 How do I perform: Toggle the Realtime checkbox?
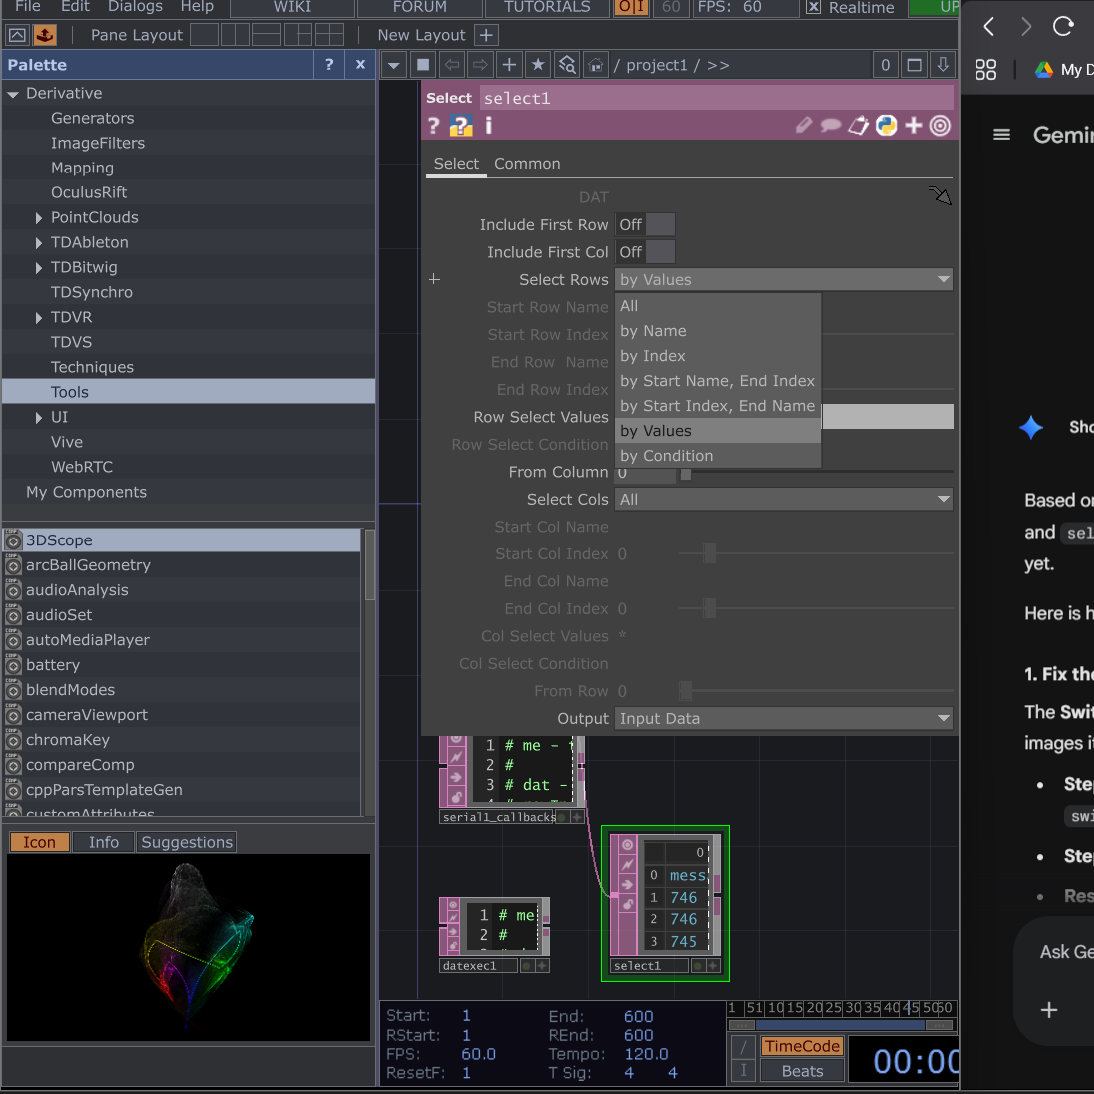tap(814, 8)
